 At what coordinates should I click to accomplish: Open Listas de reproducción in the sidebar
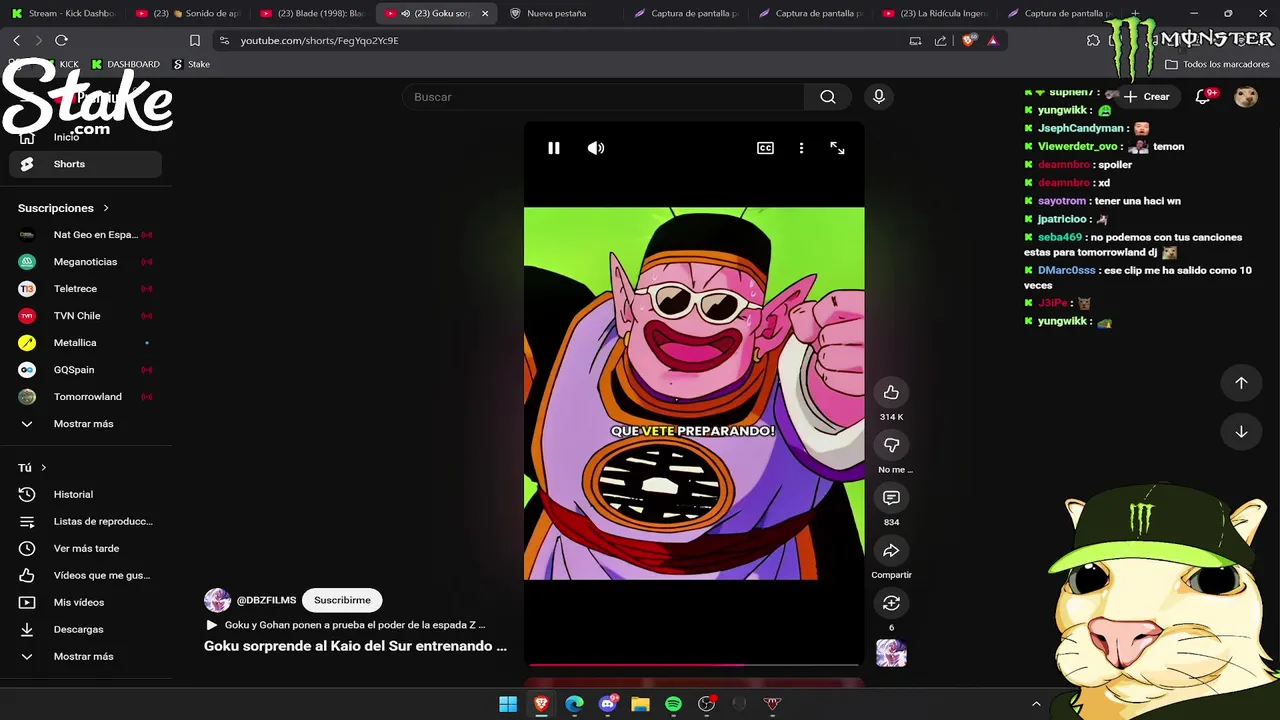pyautogui.click(x=85, y=521)
